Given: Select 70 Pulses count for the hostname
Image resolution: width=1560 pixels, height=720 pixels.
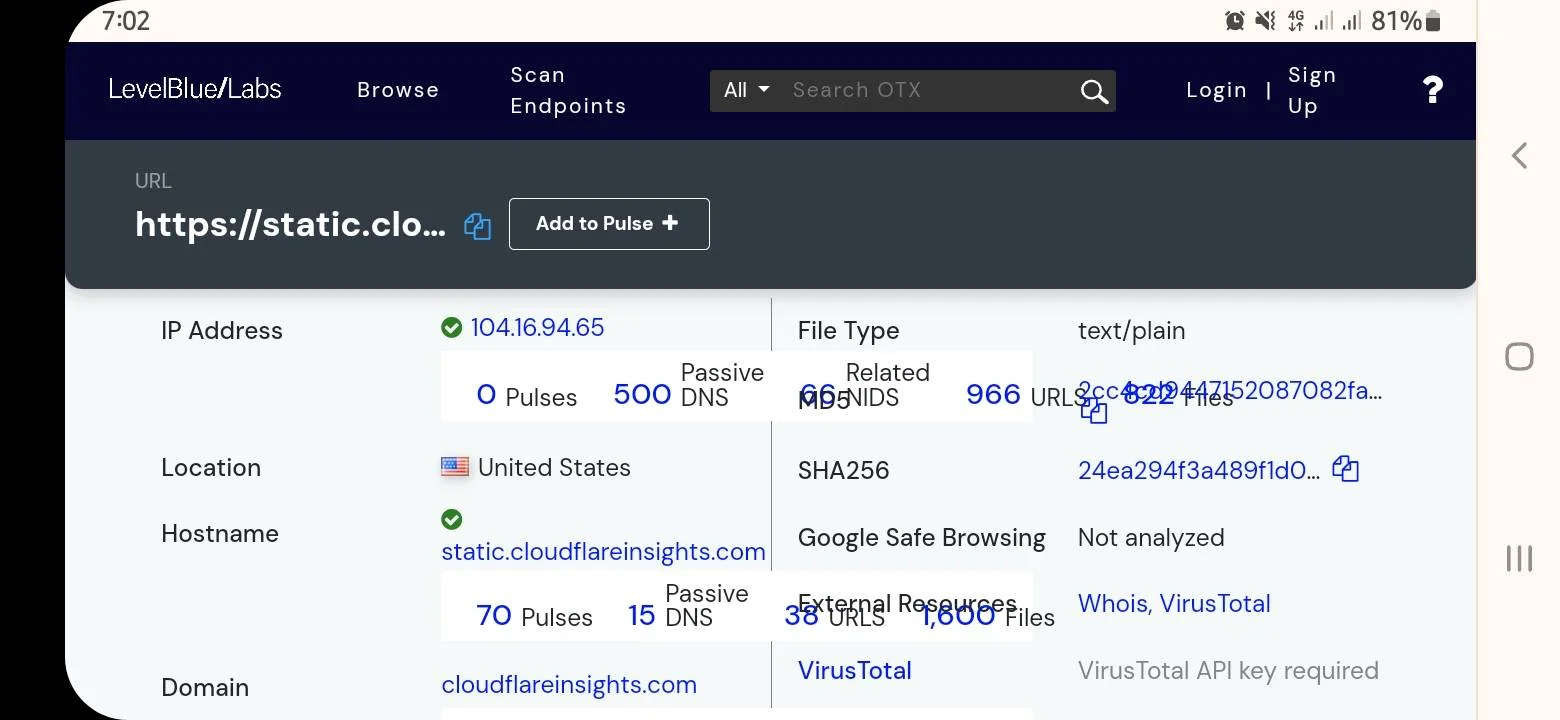Looking at the screenshot, I should click(534, 616).
